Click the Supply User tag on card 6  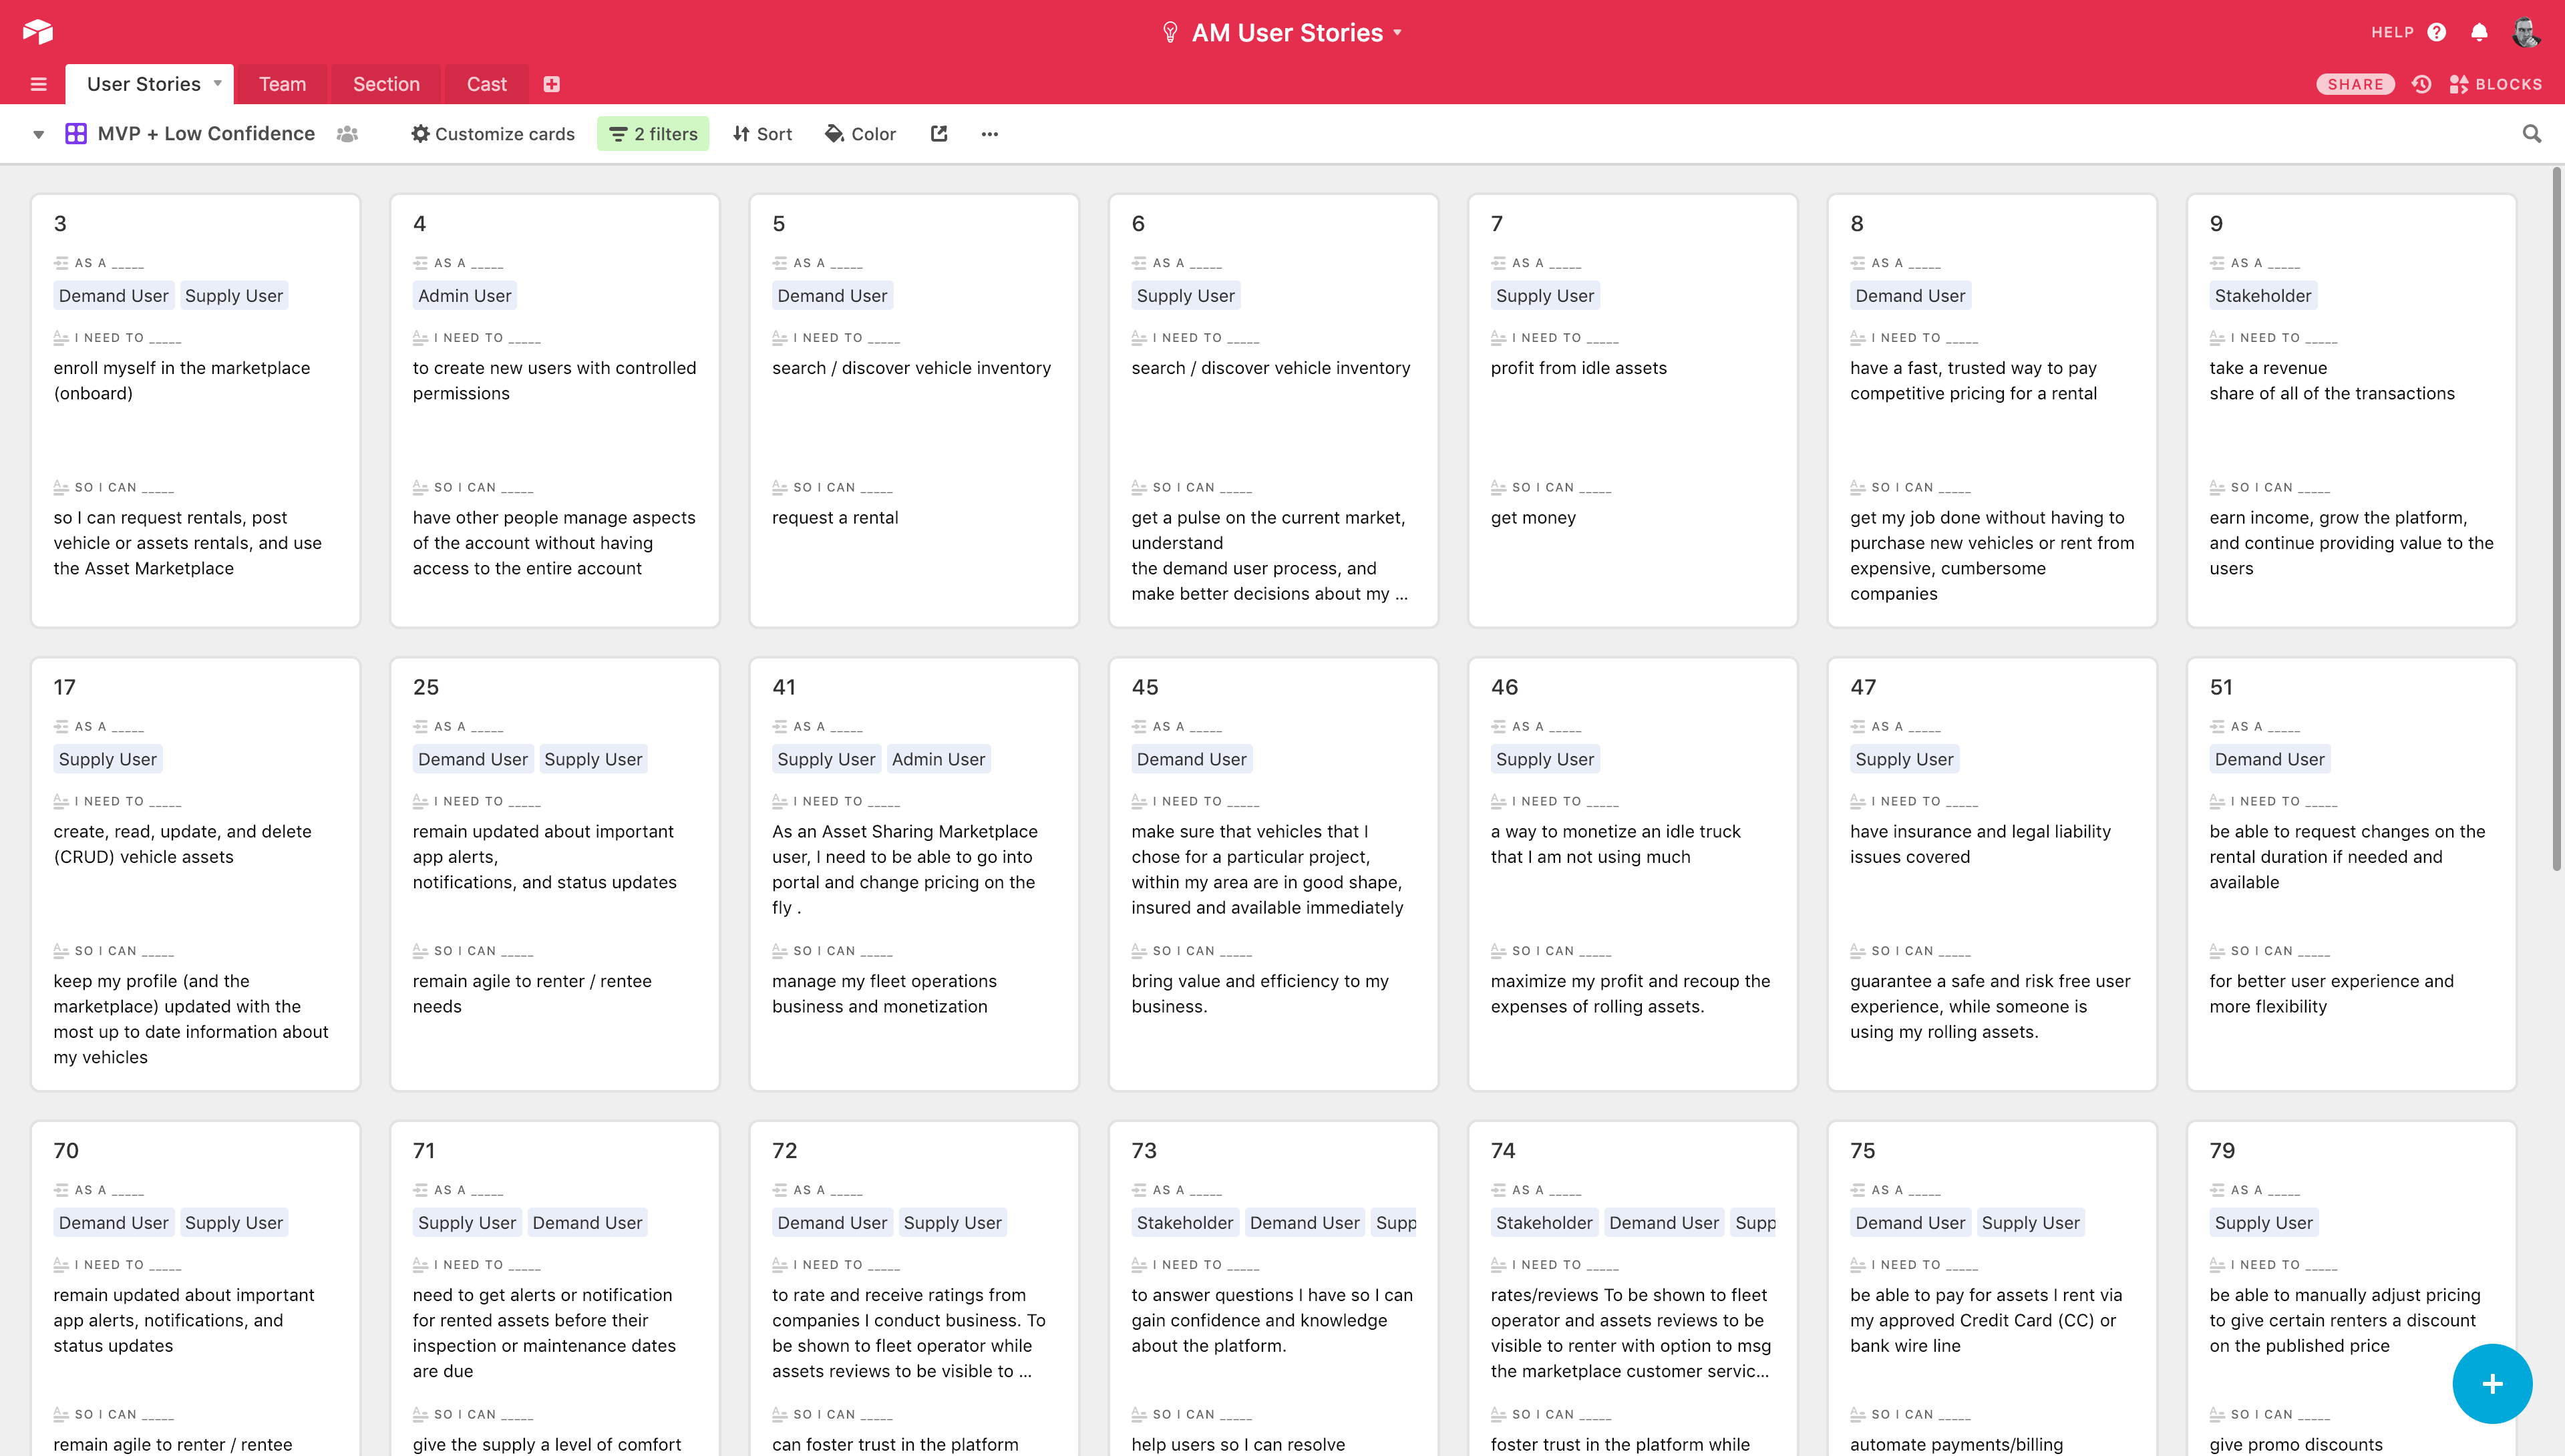pos(1185,295)
